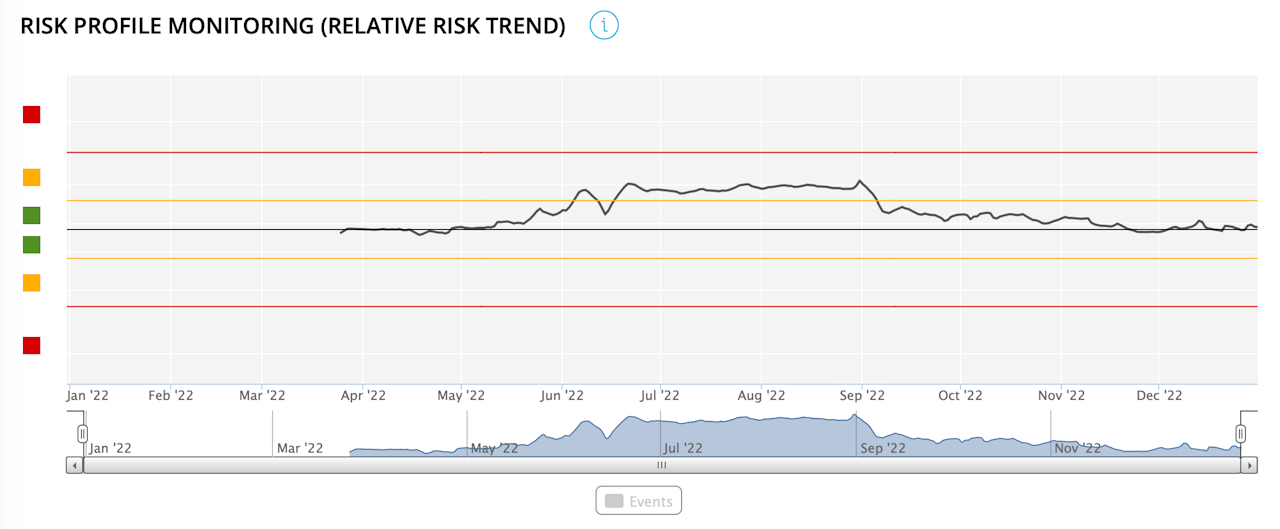Image resolution: width=1280 pixels, height=529 pixels.
Task: Click the navigator scrollbar's center grip
Action: (661, 465)
